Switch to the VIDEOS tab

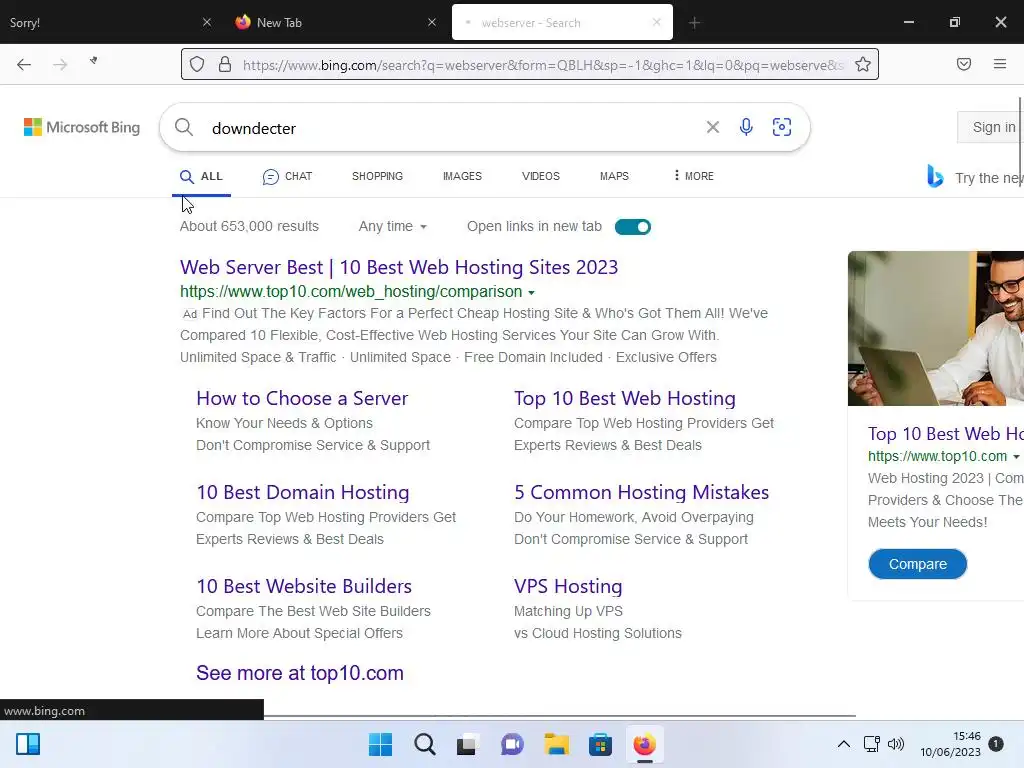[541, 176]
